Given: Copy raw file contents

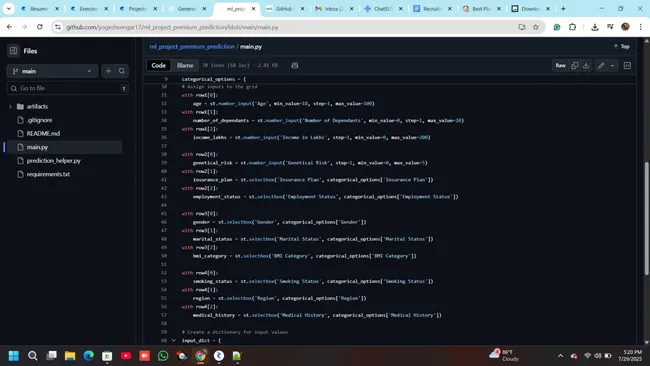Looking at the screenshot, I should pyautogui.click(x=575, y=65).
